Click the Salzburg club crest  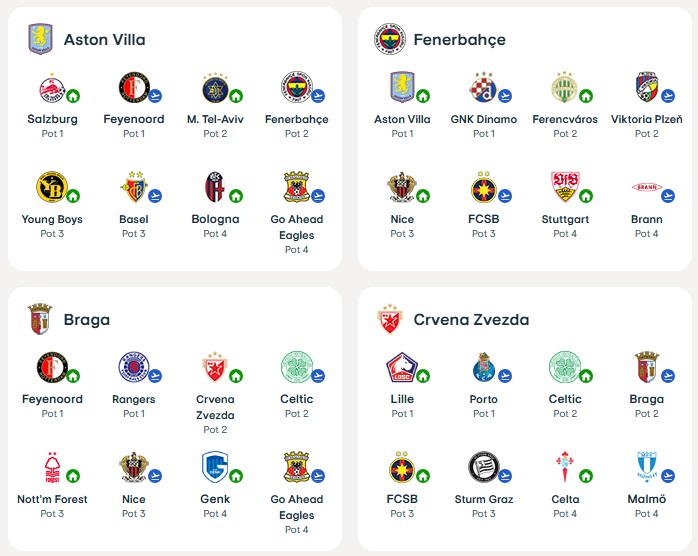(51, 88)
